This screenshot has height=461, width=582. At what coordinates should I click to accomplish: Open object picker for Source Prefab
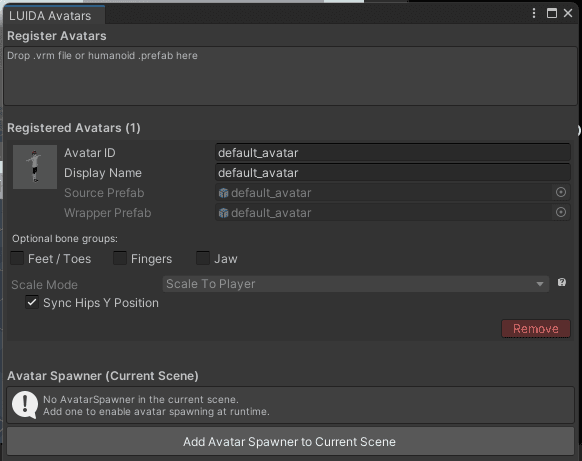point(561,192)
